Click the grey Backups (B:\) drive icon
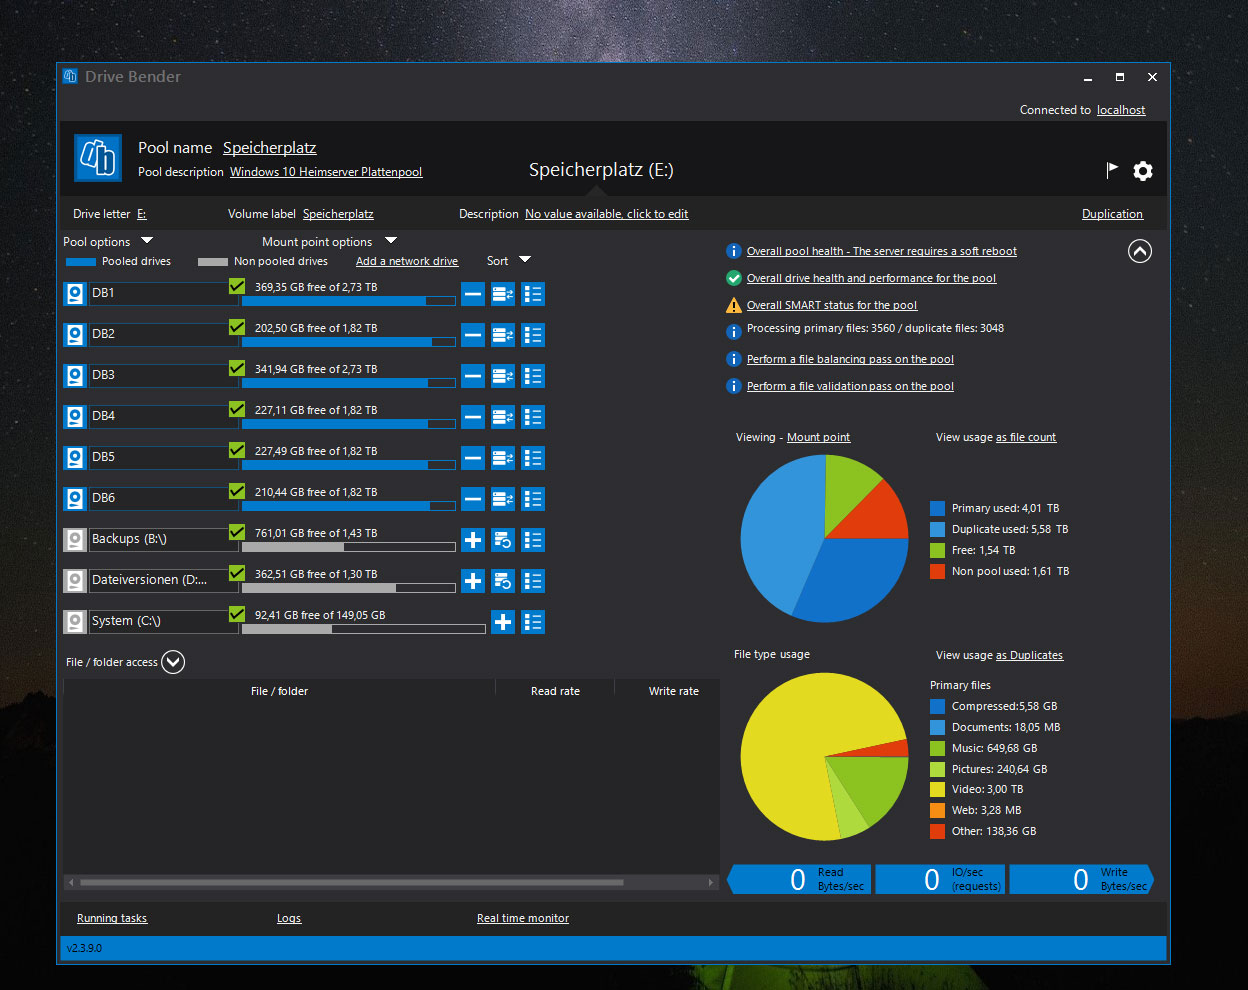The height and width of the screenshot is (990, 1248). pyautogui.click(x=75, y=540)
